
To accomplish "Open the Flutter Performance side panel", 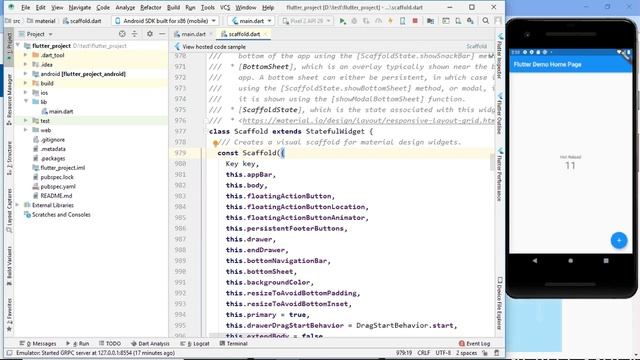I will 499,175.
